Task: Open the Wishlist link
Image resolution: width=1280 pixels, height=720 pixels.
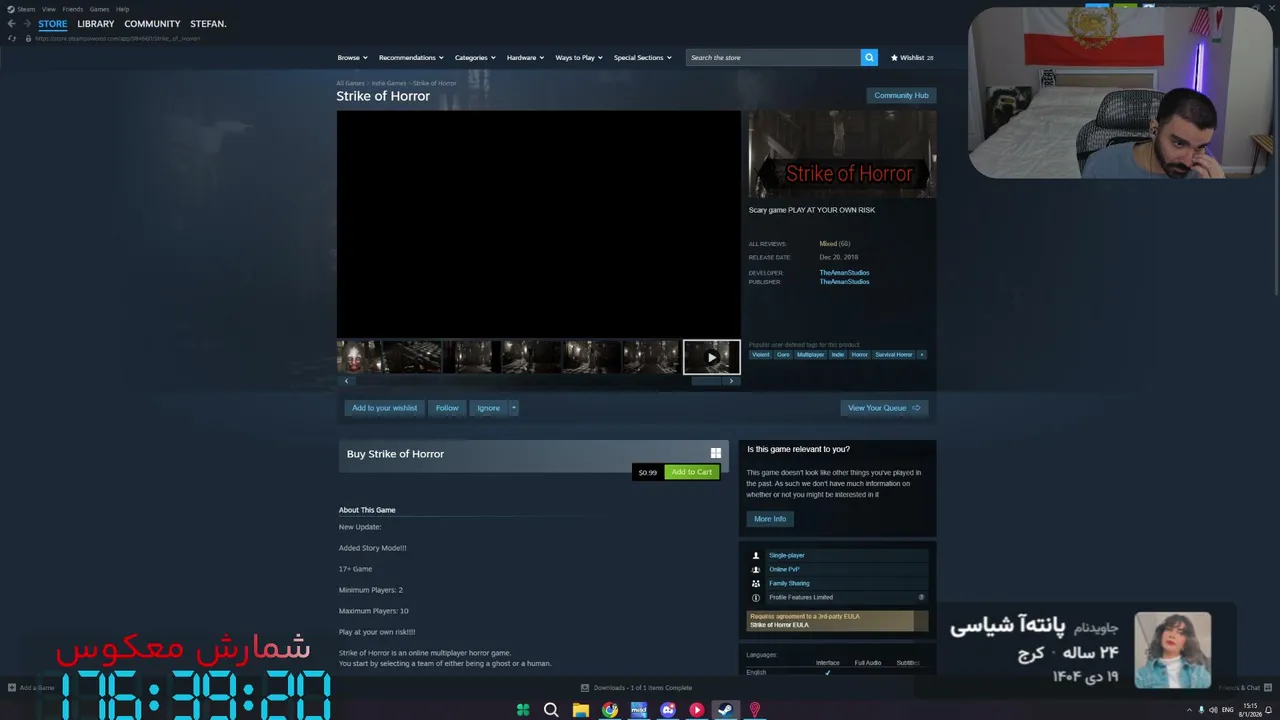Action: [x=912, y=58]
